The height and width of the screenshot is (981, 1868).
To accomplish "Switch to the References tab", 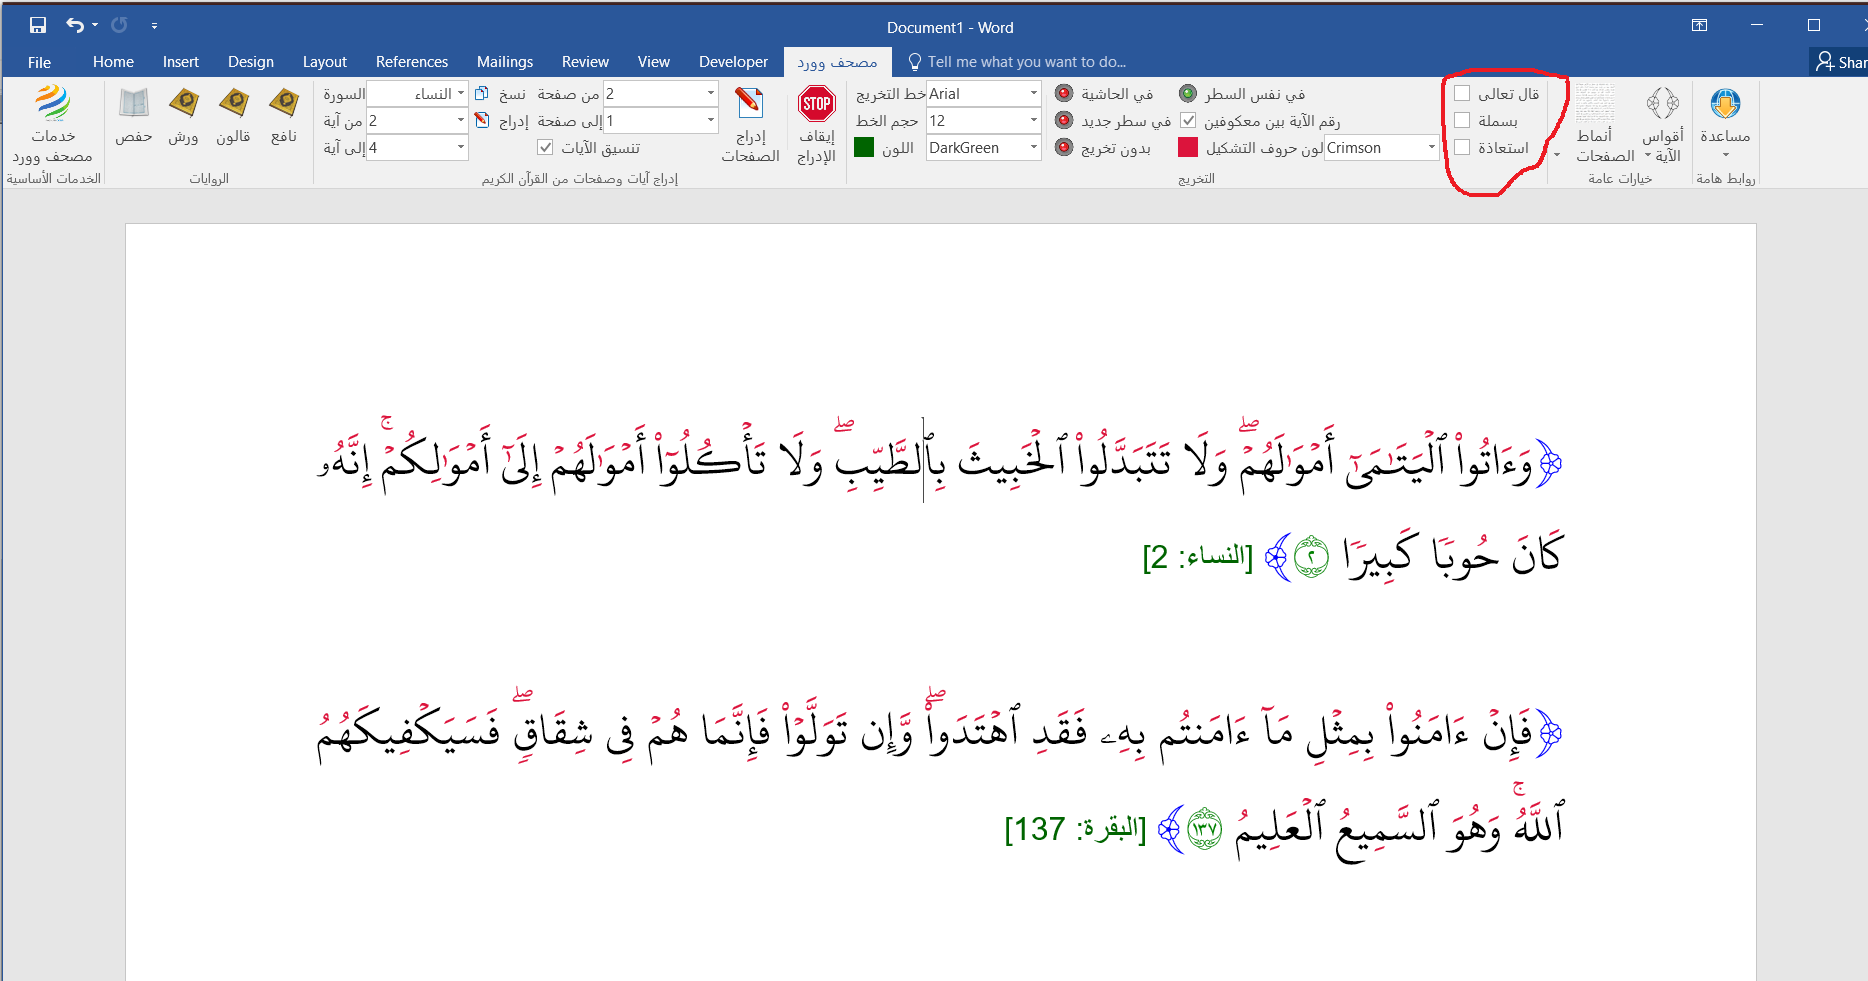I will (412, 62).
